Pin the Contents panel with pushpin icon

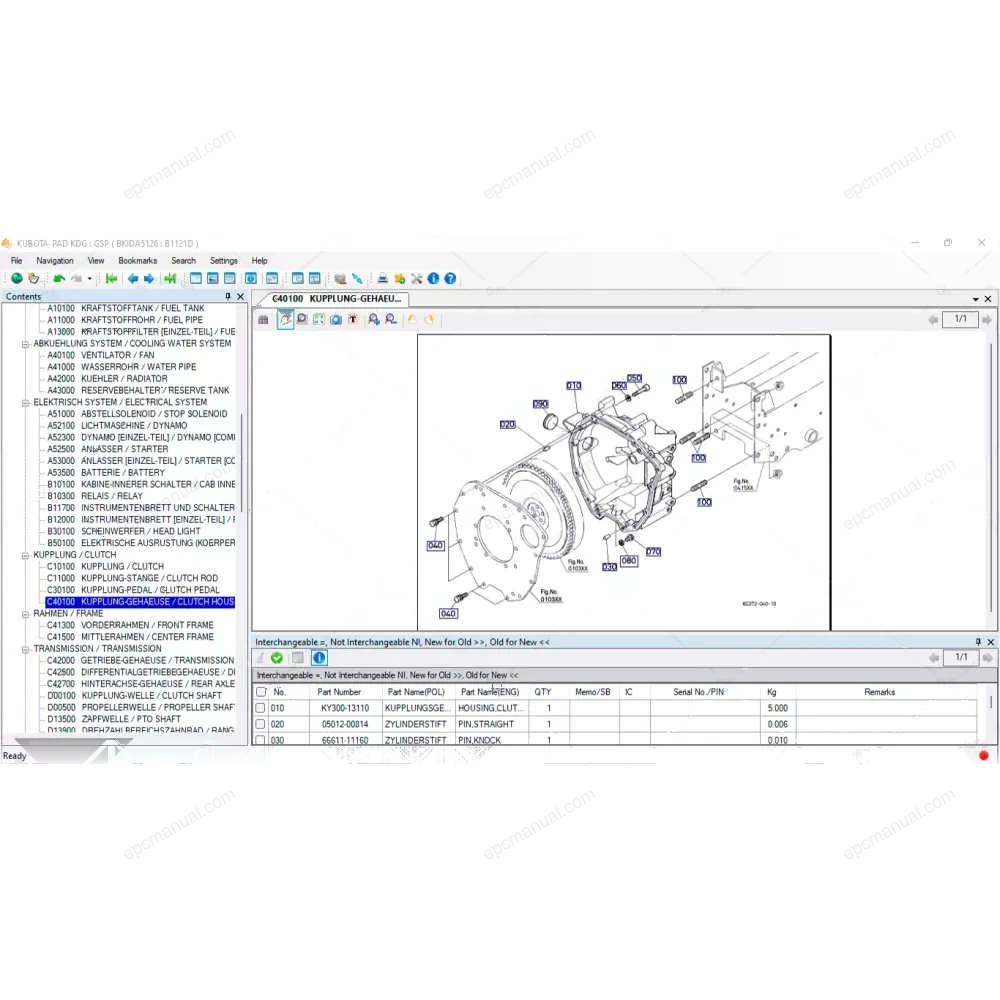(x=228, y=297)
